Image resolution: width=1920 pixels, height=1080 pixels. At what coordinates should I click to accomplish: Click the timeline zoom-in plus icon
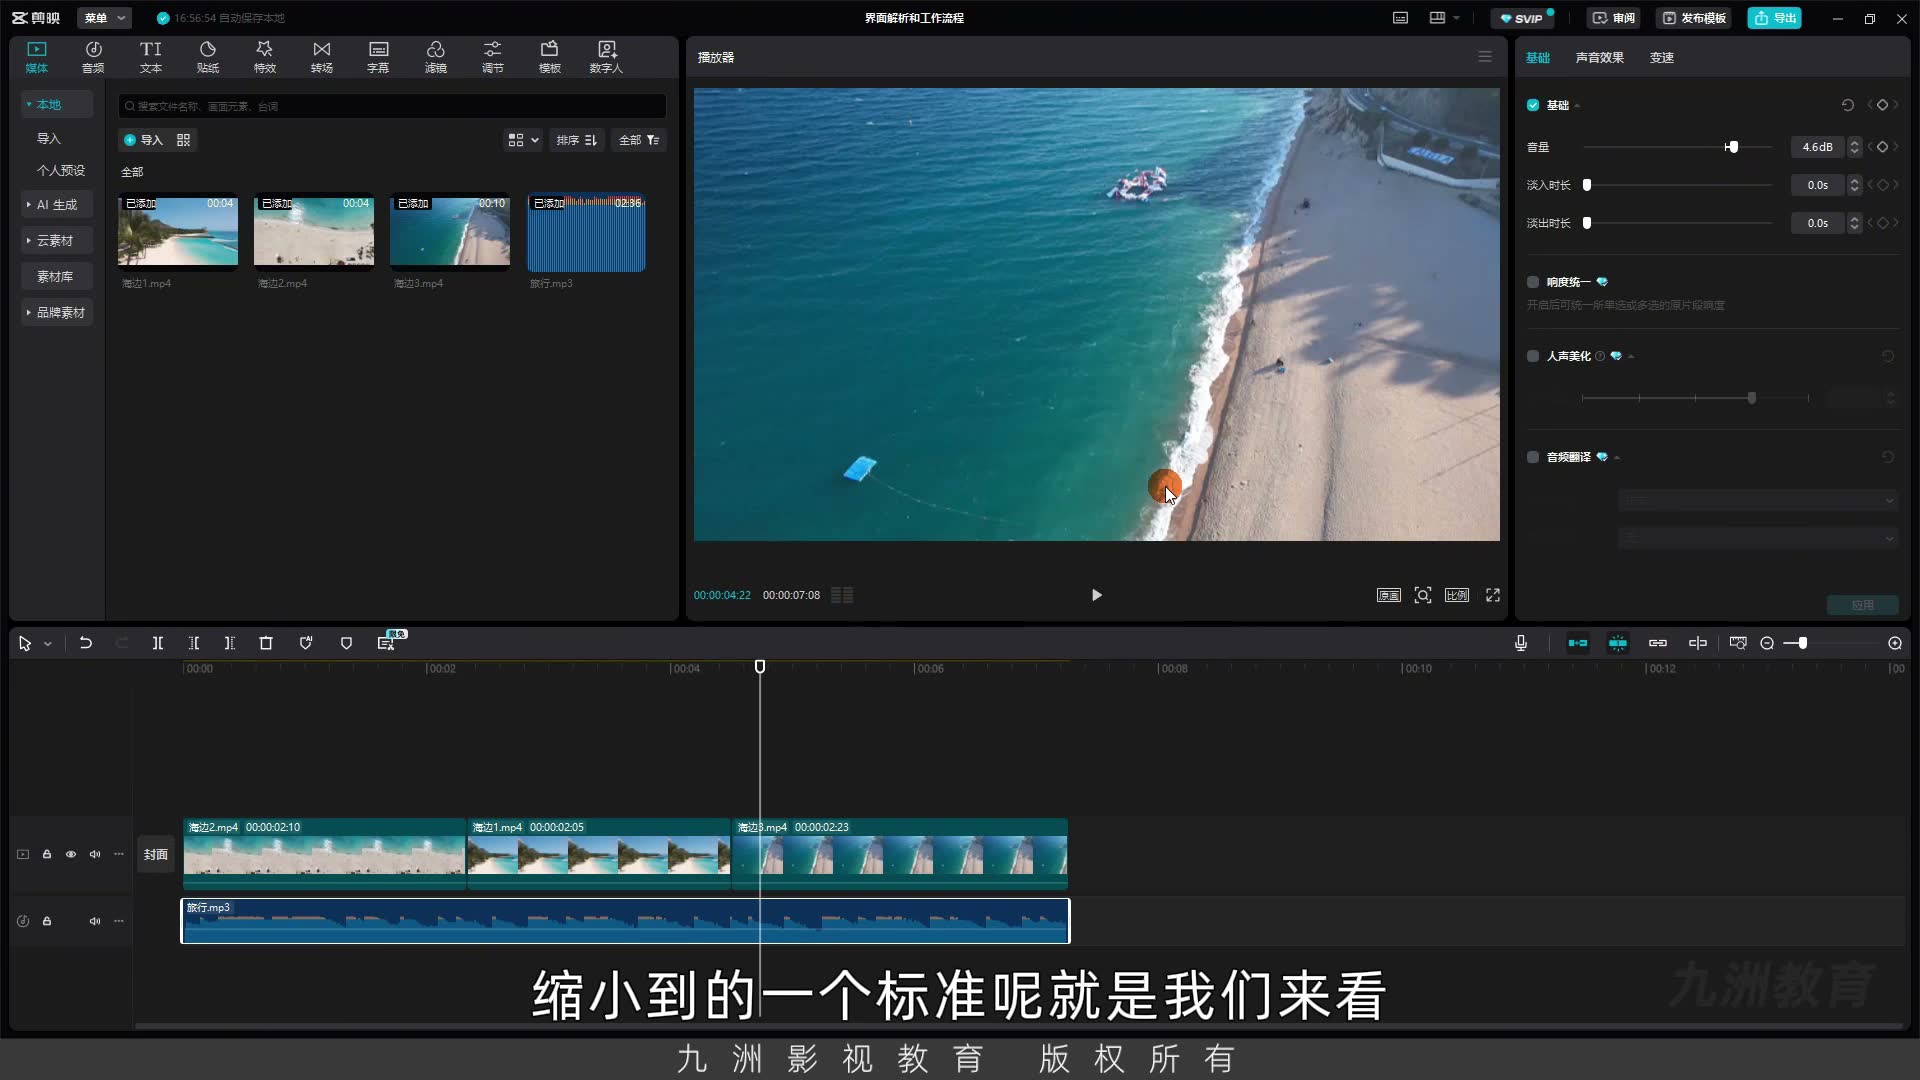(1895, 643)
